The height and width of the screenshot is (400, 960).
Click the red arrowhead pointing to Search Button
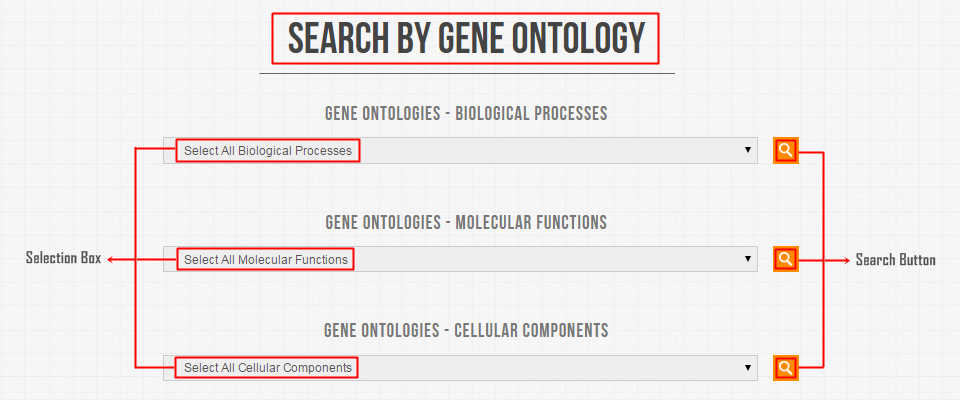pyautogui.click(x=847, y=260)
